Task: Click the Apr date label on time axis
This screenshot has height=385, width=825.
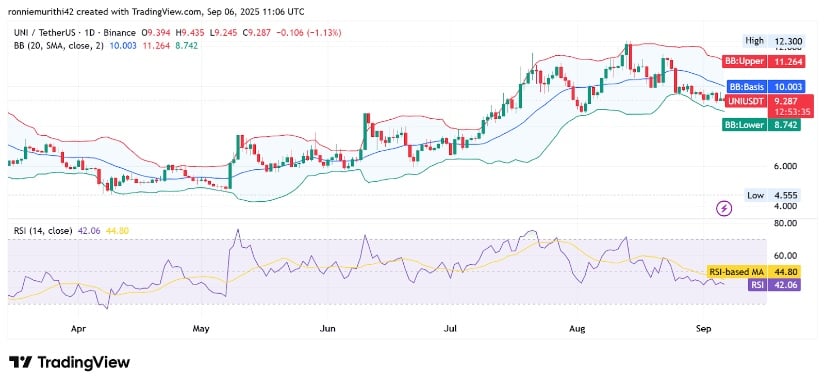Action: (x=77, y=329)
